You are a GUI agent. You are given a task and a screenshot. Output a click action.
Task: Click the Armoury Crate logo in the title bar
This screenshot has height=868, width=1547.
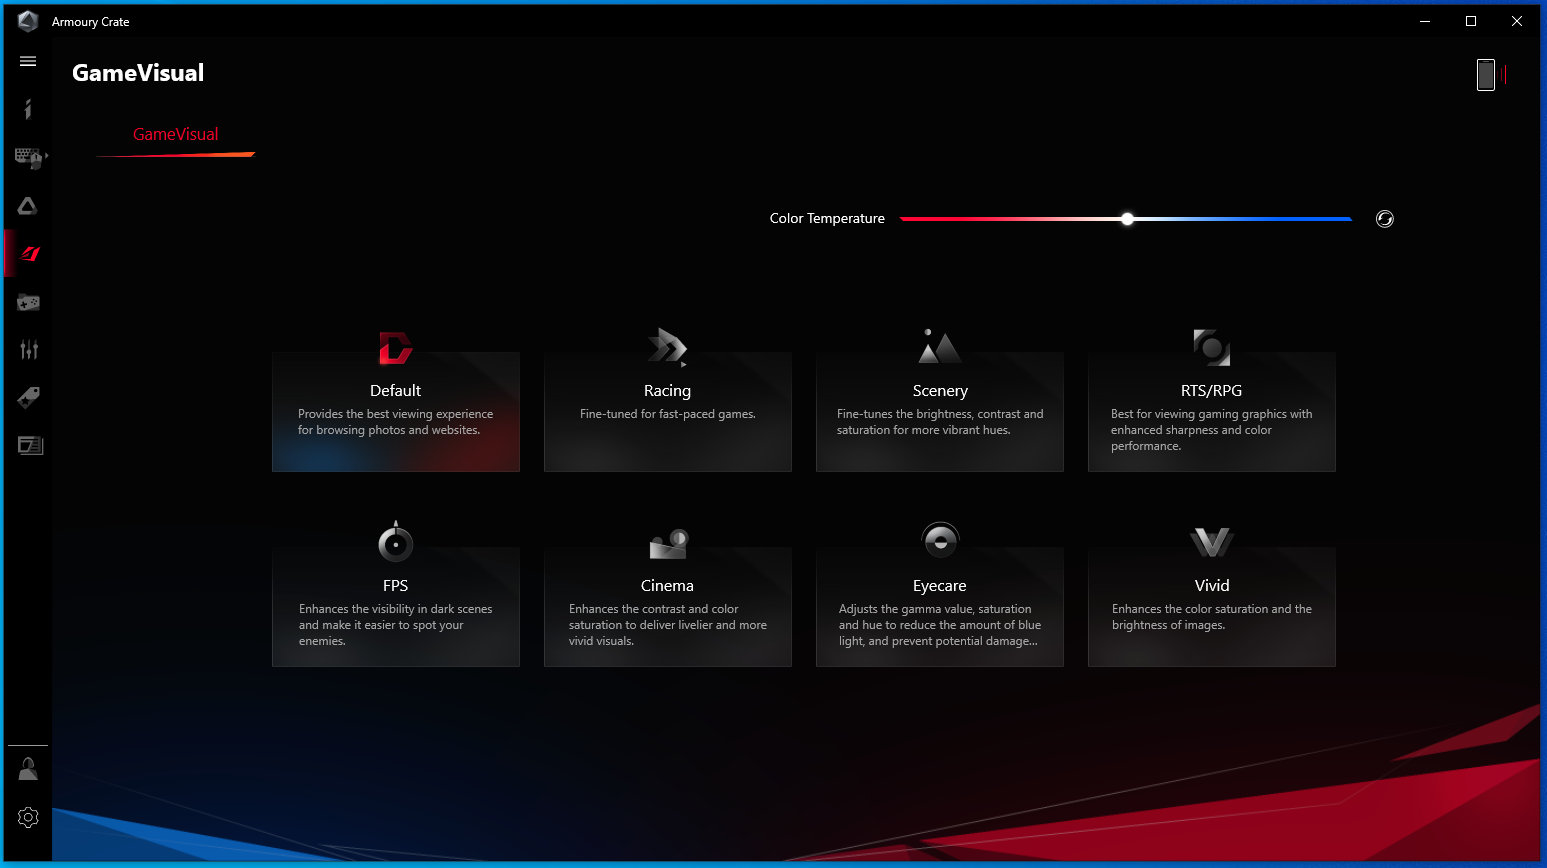tap(28, 21)
